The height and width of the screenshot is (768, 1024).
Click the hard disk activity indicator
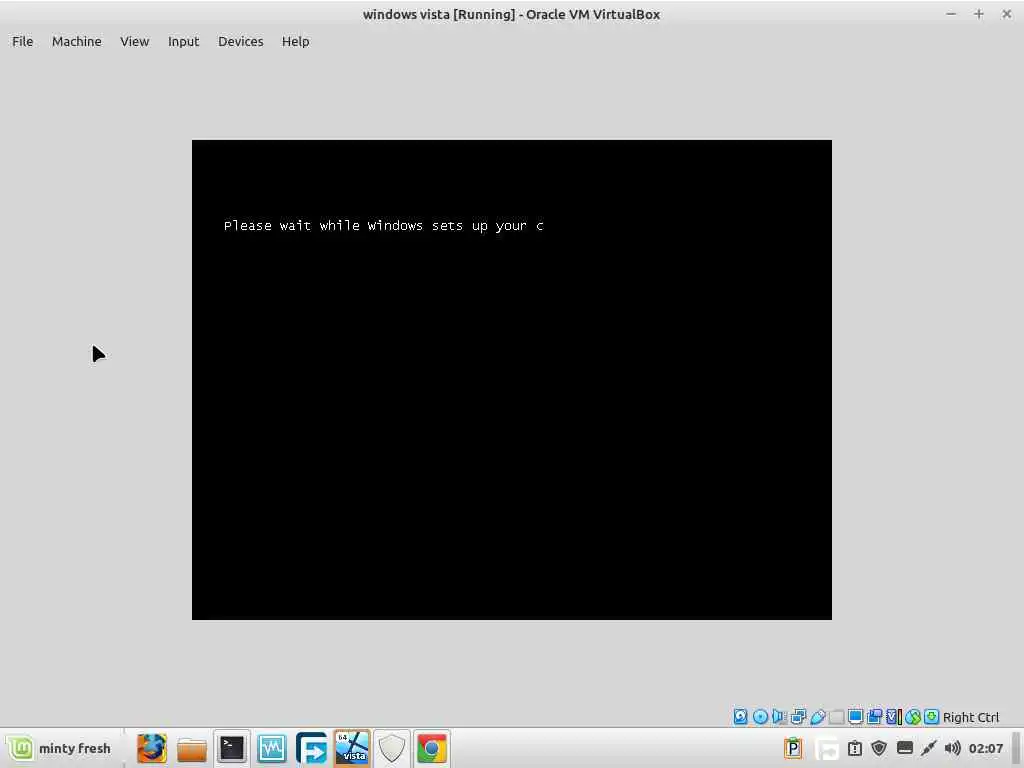pos(740,716)
